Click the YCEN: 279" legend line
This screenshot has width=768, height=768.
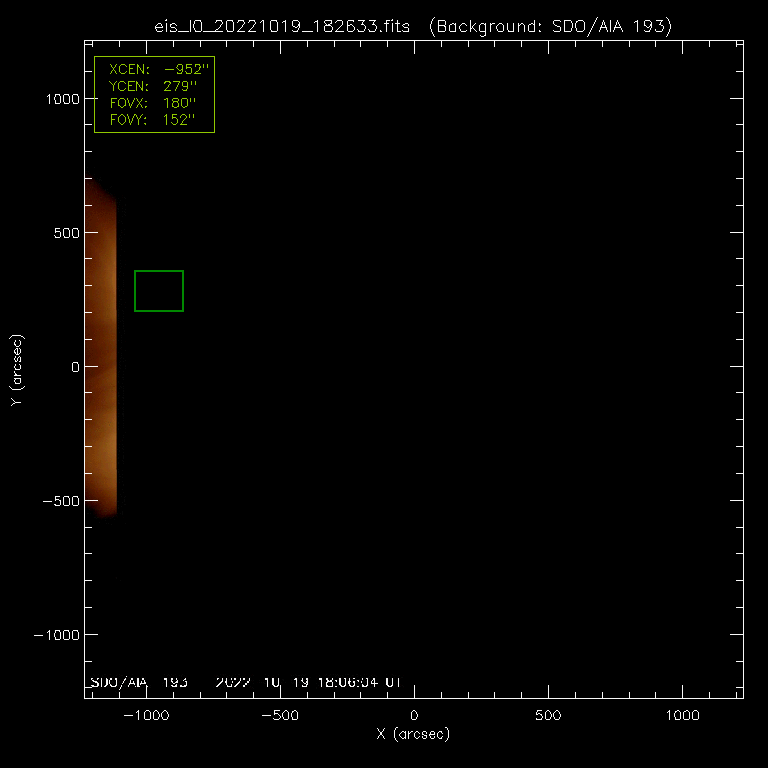coord(153,86)
